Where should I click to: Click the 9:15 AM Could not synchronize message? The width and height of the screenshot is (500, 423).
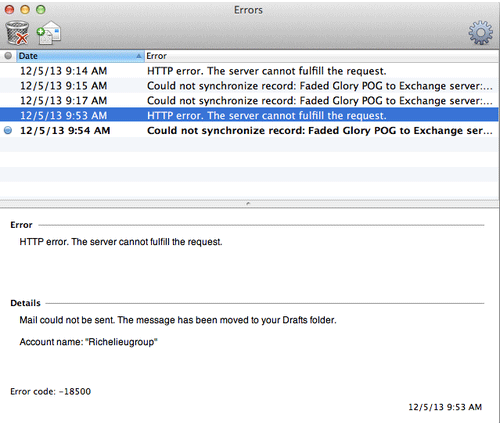[320, 86]
